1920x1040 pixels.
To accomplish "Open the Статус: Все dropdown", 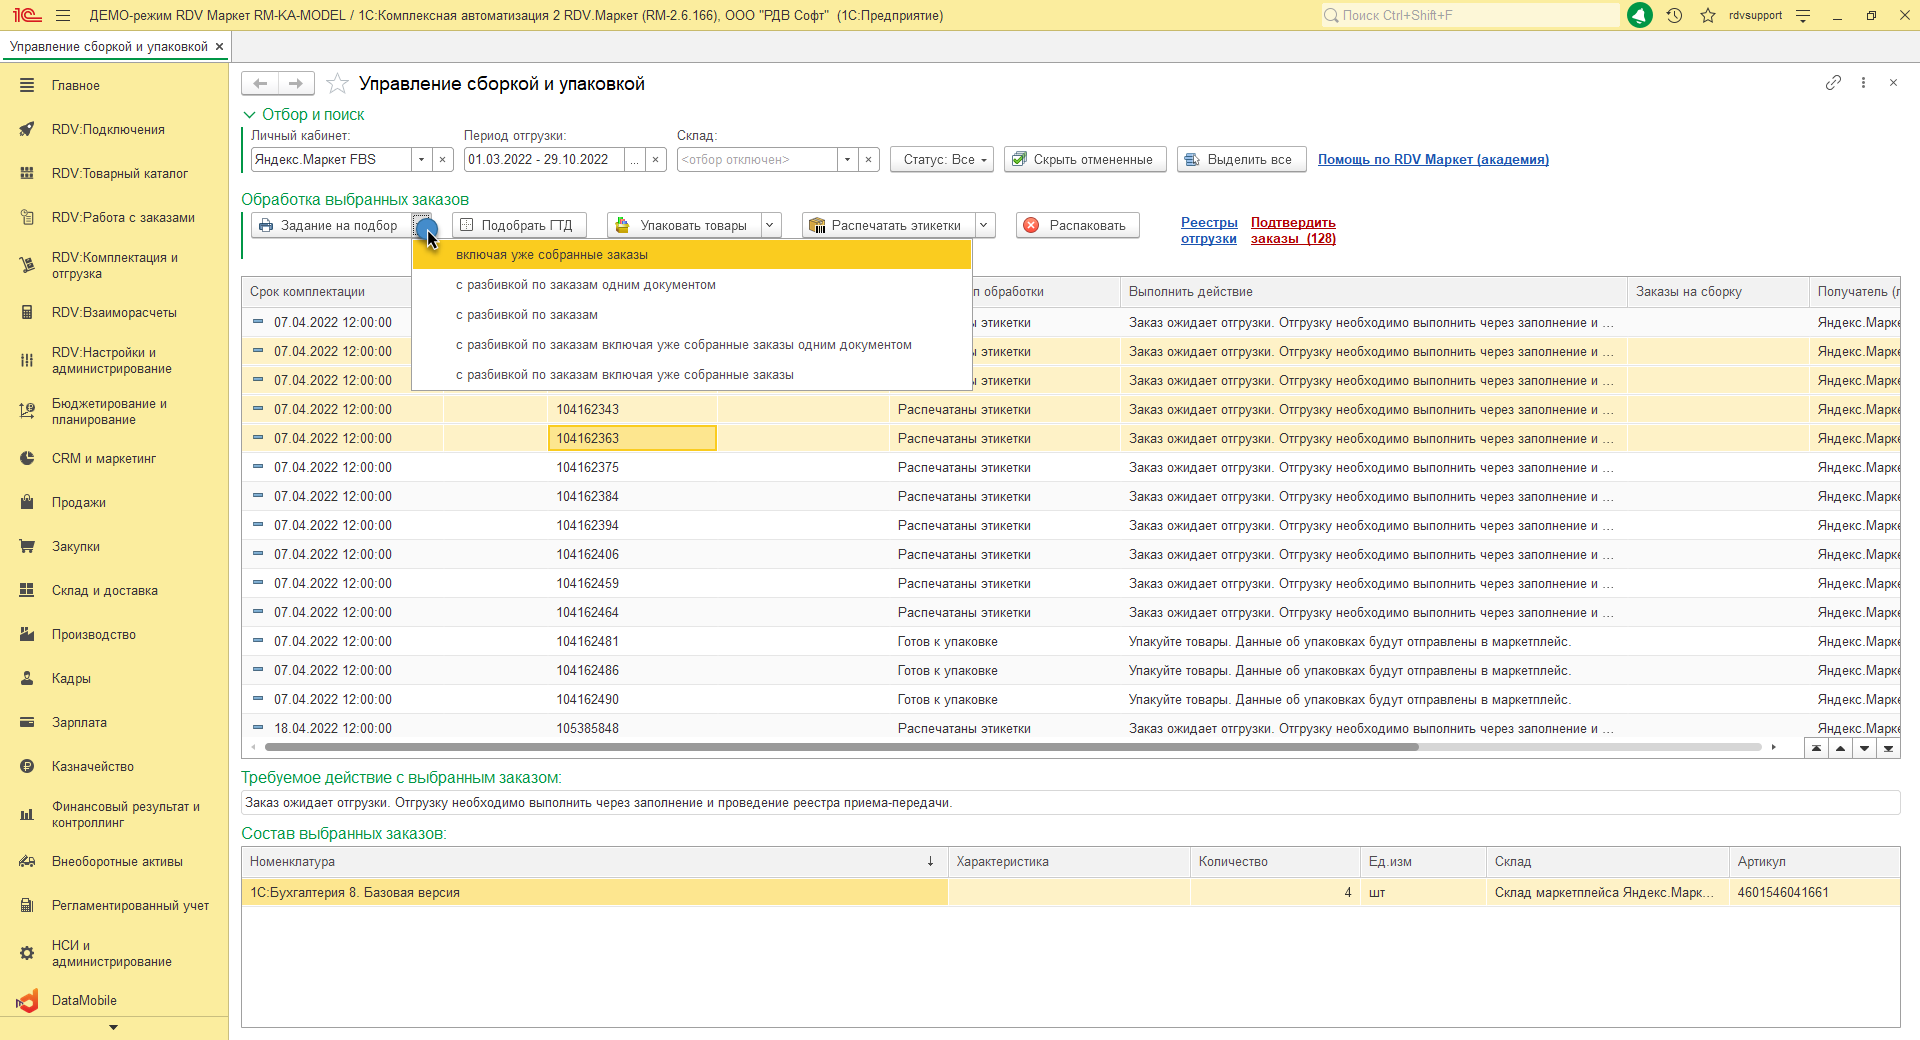I will [x=942, y=160].
